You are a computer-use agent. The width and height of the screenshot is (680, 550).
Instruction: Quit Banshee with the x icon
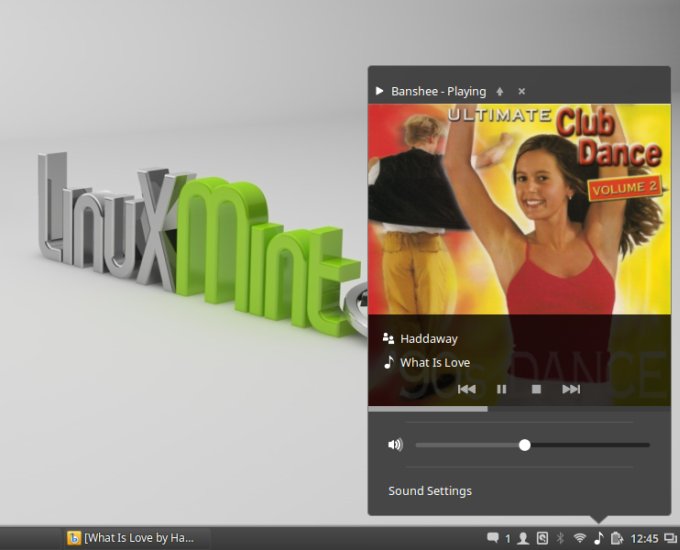(522, 92)
